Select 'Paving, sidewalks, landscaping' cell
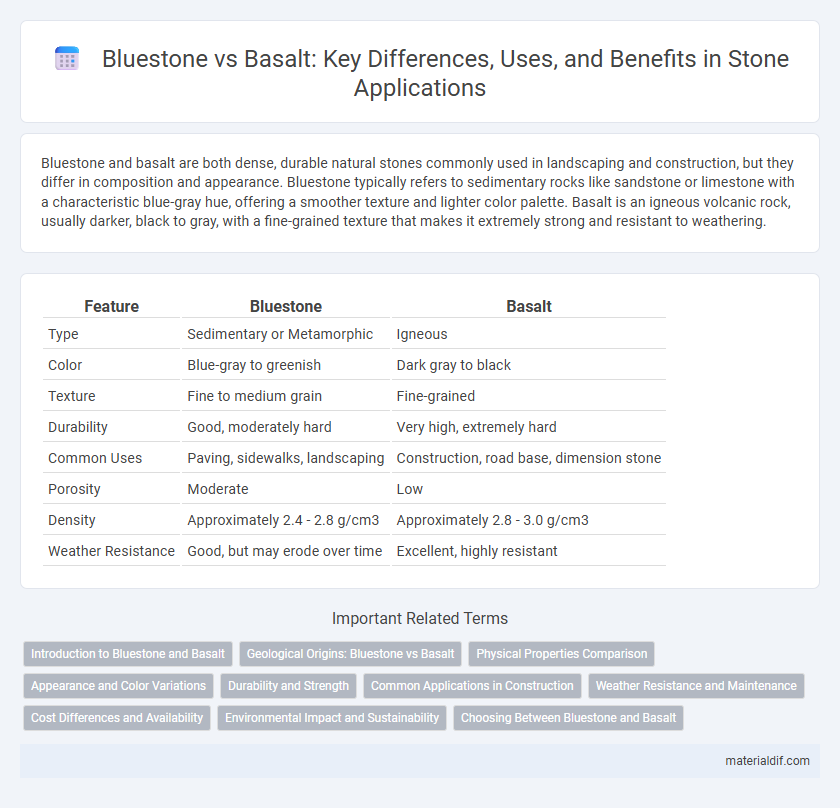840x808 pixels. [286, 458]
